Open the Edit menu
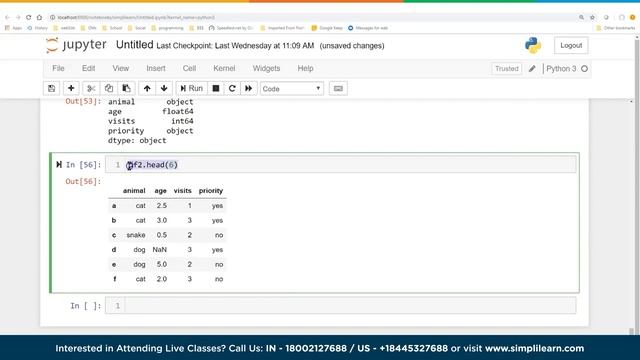 pyautogui.click(x=89, y=68)
